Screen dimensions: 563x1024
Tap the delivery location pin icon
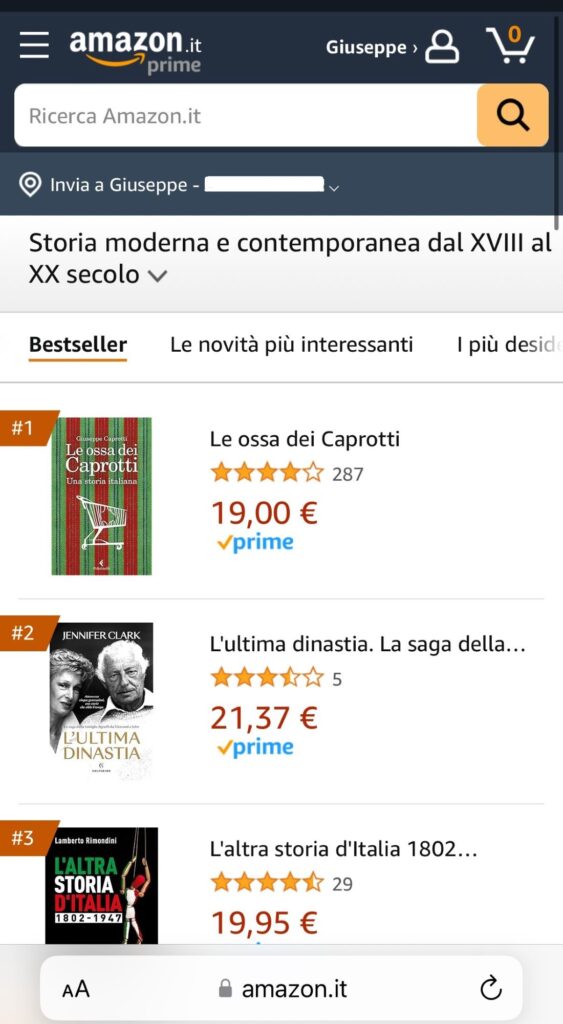[x=30, y=185]
